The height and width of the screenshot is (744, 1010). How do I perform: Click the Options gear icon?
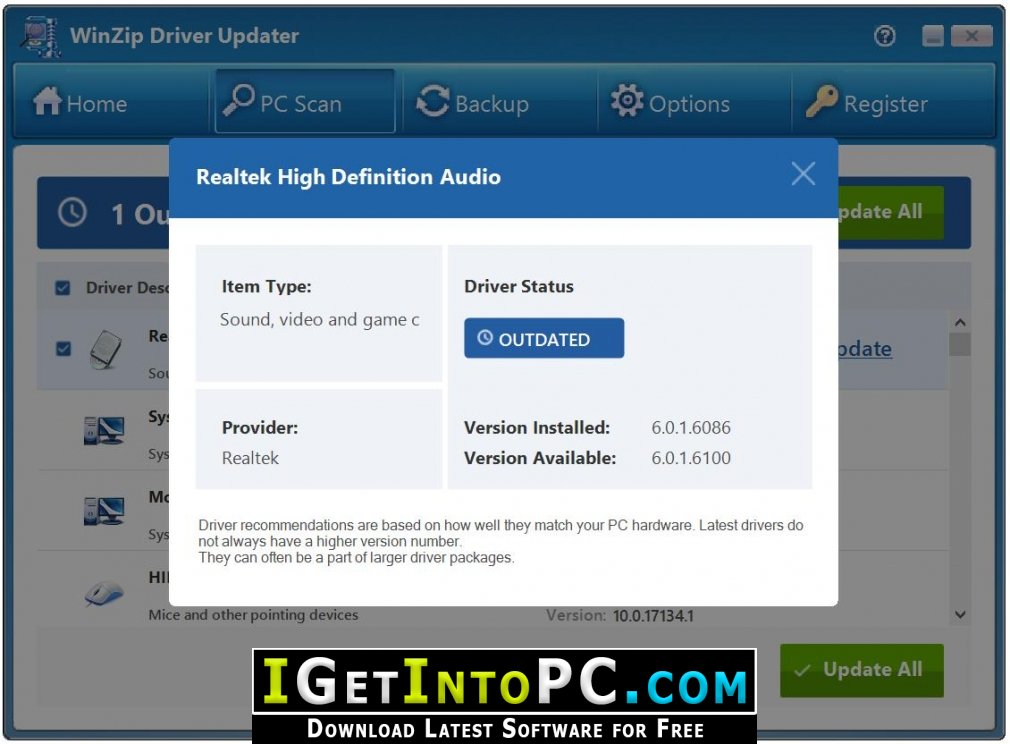click(627, 100)
